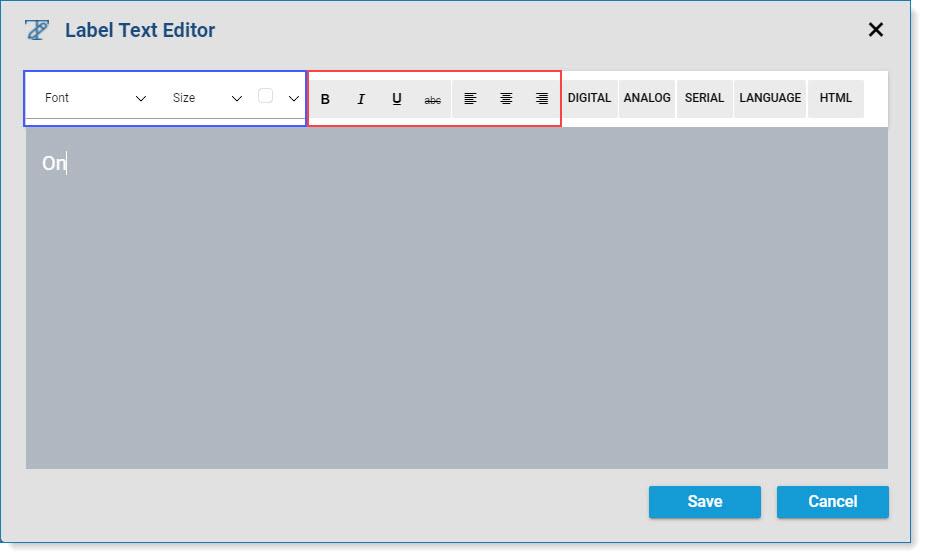The image size is (926, 558).
Task: Center align text
Action: tap(506, 99)
